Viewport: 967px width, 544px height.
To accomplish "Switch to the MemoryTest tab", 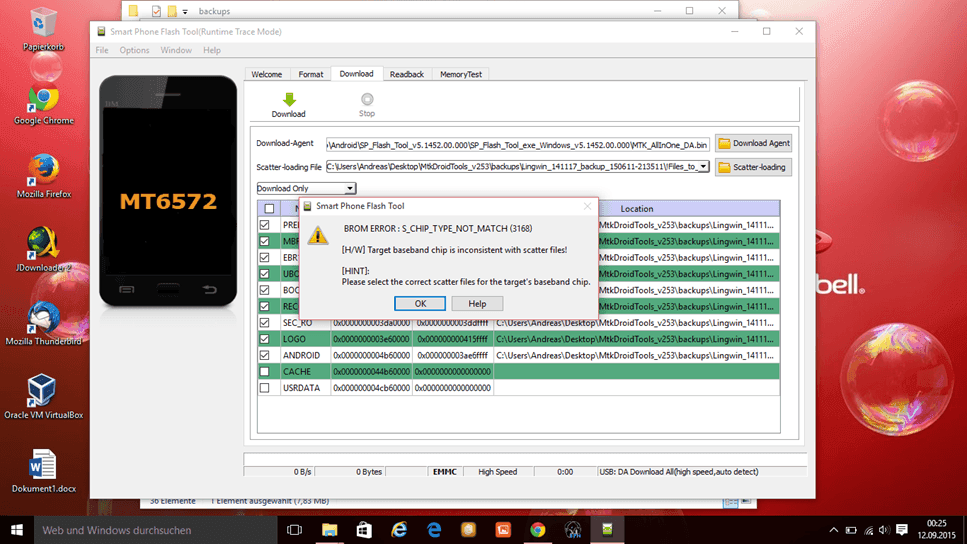I will coord(461,74).
